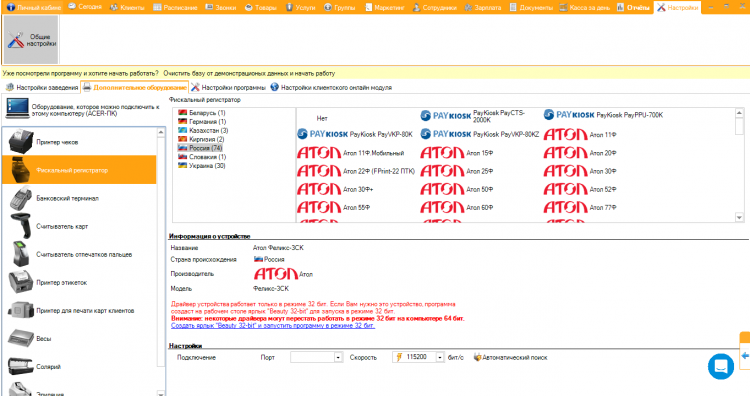Select Атол 11Ф registrar
The height and width of the screenshot is (396, 750).
coord(580,134)
